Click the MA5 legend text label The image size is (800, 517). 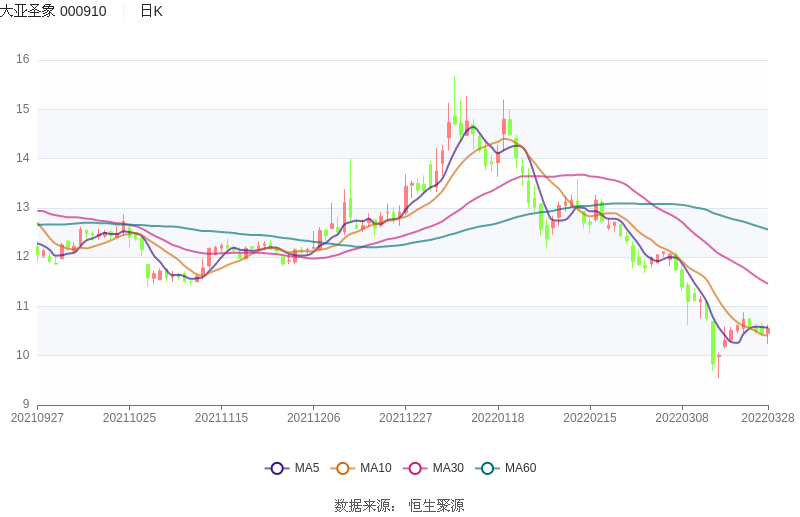pos(307,468)
